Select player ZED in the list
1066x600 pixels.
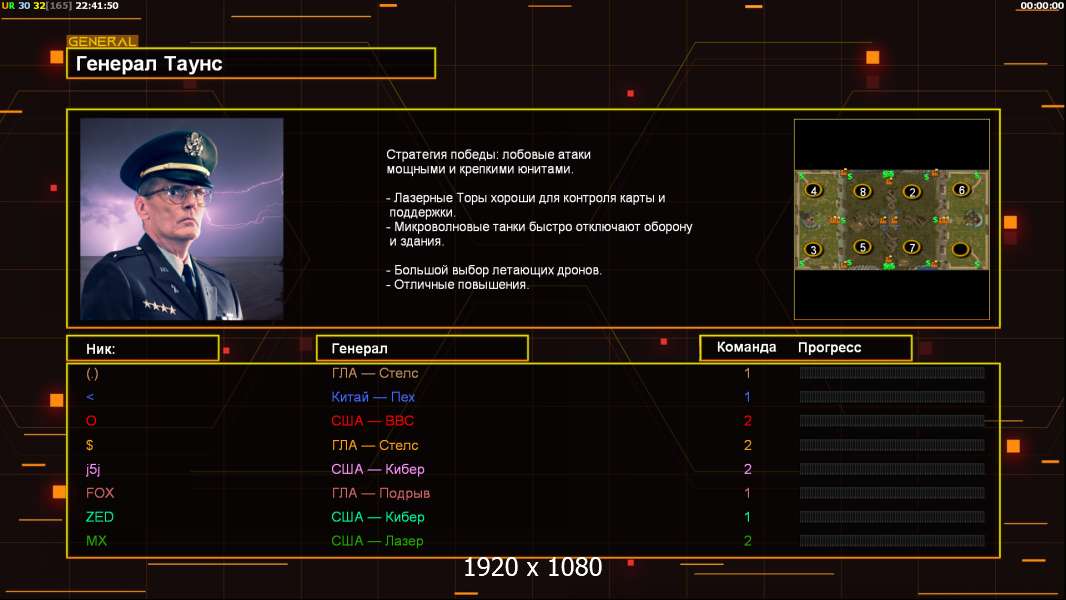pyautogui.click(x=99, y=516)
